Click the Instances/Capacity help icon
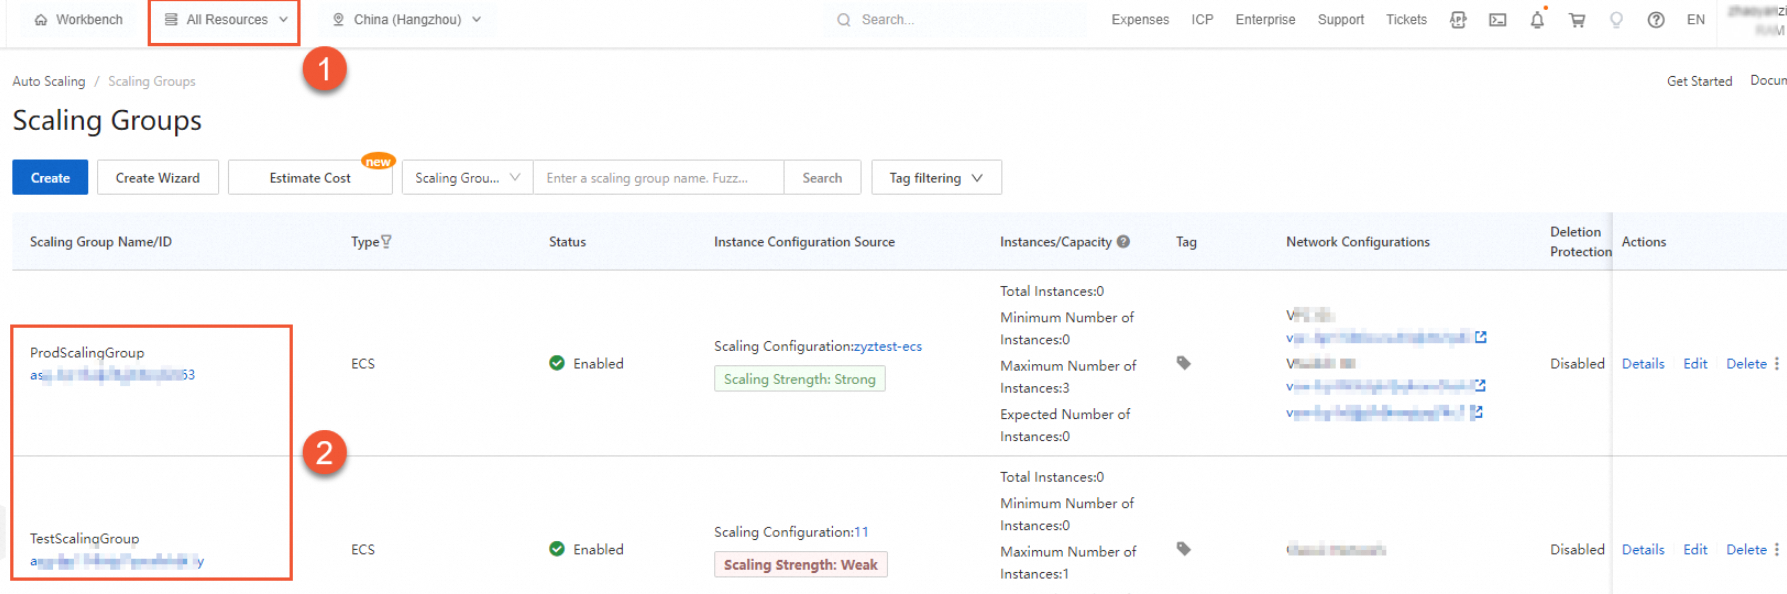Image resolution: width=1787 pixels, height=594 pixels. point(1123,242)
